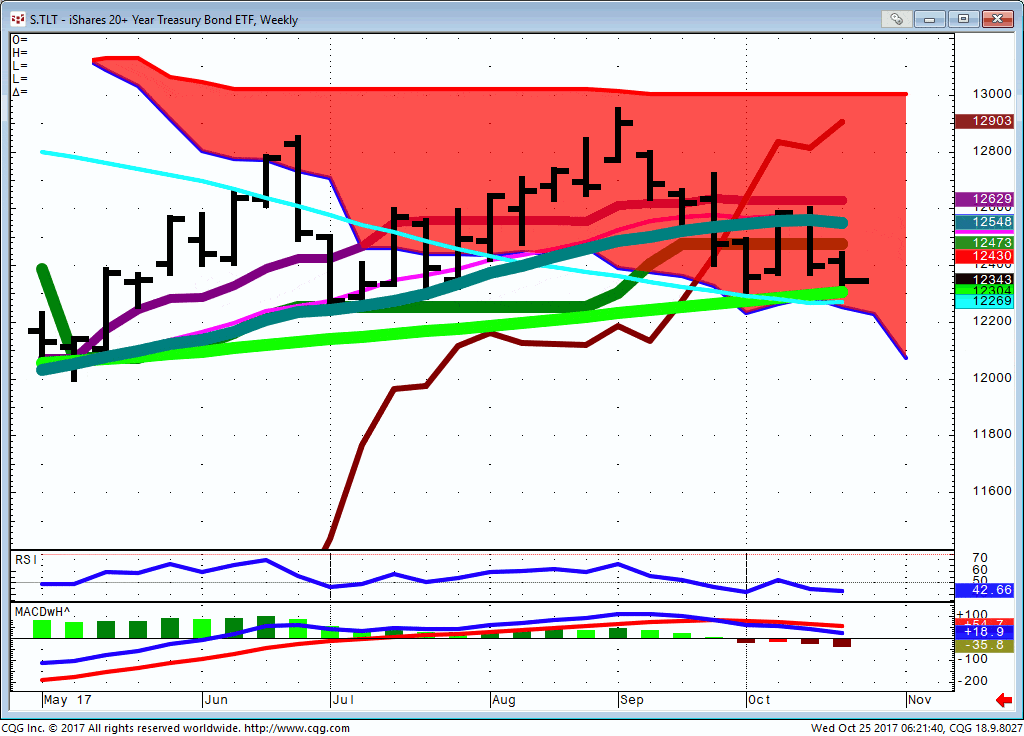Viewport: 1024px width, 736px height.
Task: Click the 13000 price axis label
Action: (992, 94)
